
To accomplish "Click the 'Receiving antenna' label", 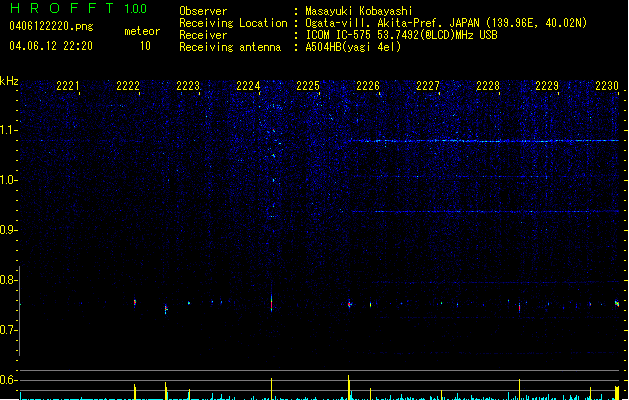I will click(230, 47).
